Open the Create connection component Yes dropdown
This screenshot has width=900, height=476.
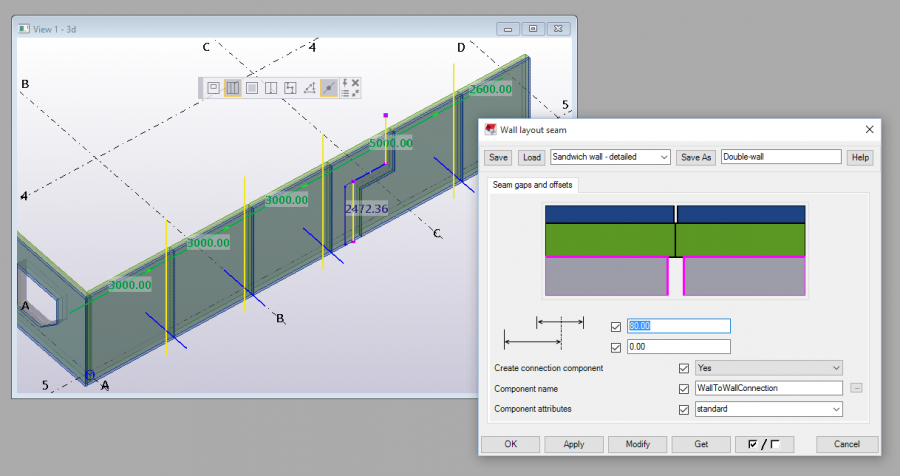click(x=769, y=367)
